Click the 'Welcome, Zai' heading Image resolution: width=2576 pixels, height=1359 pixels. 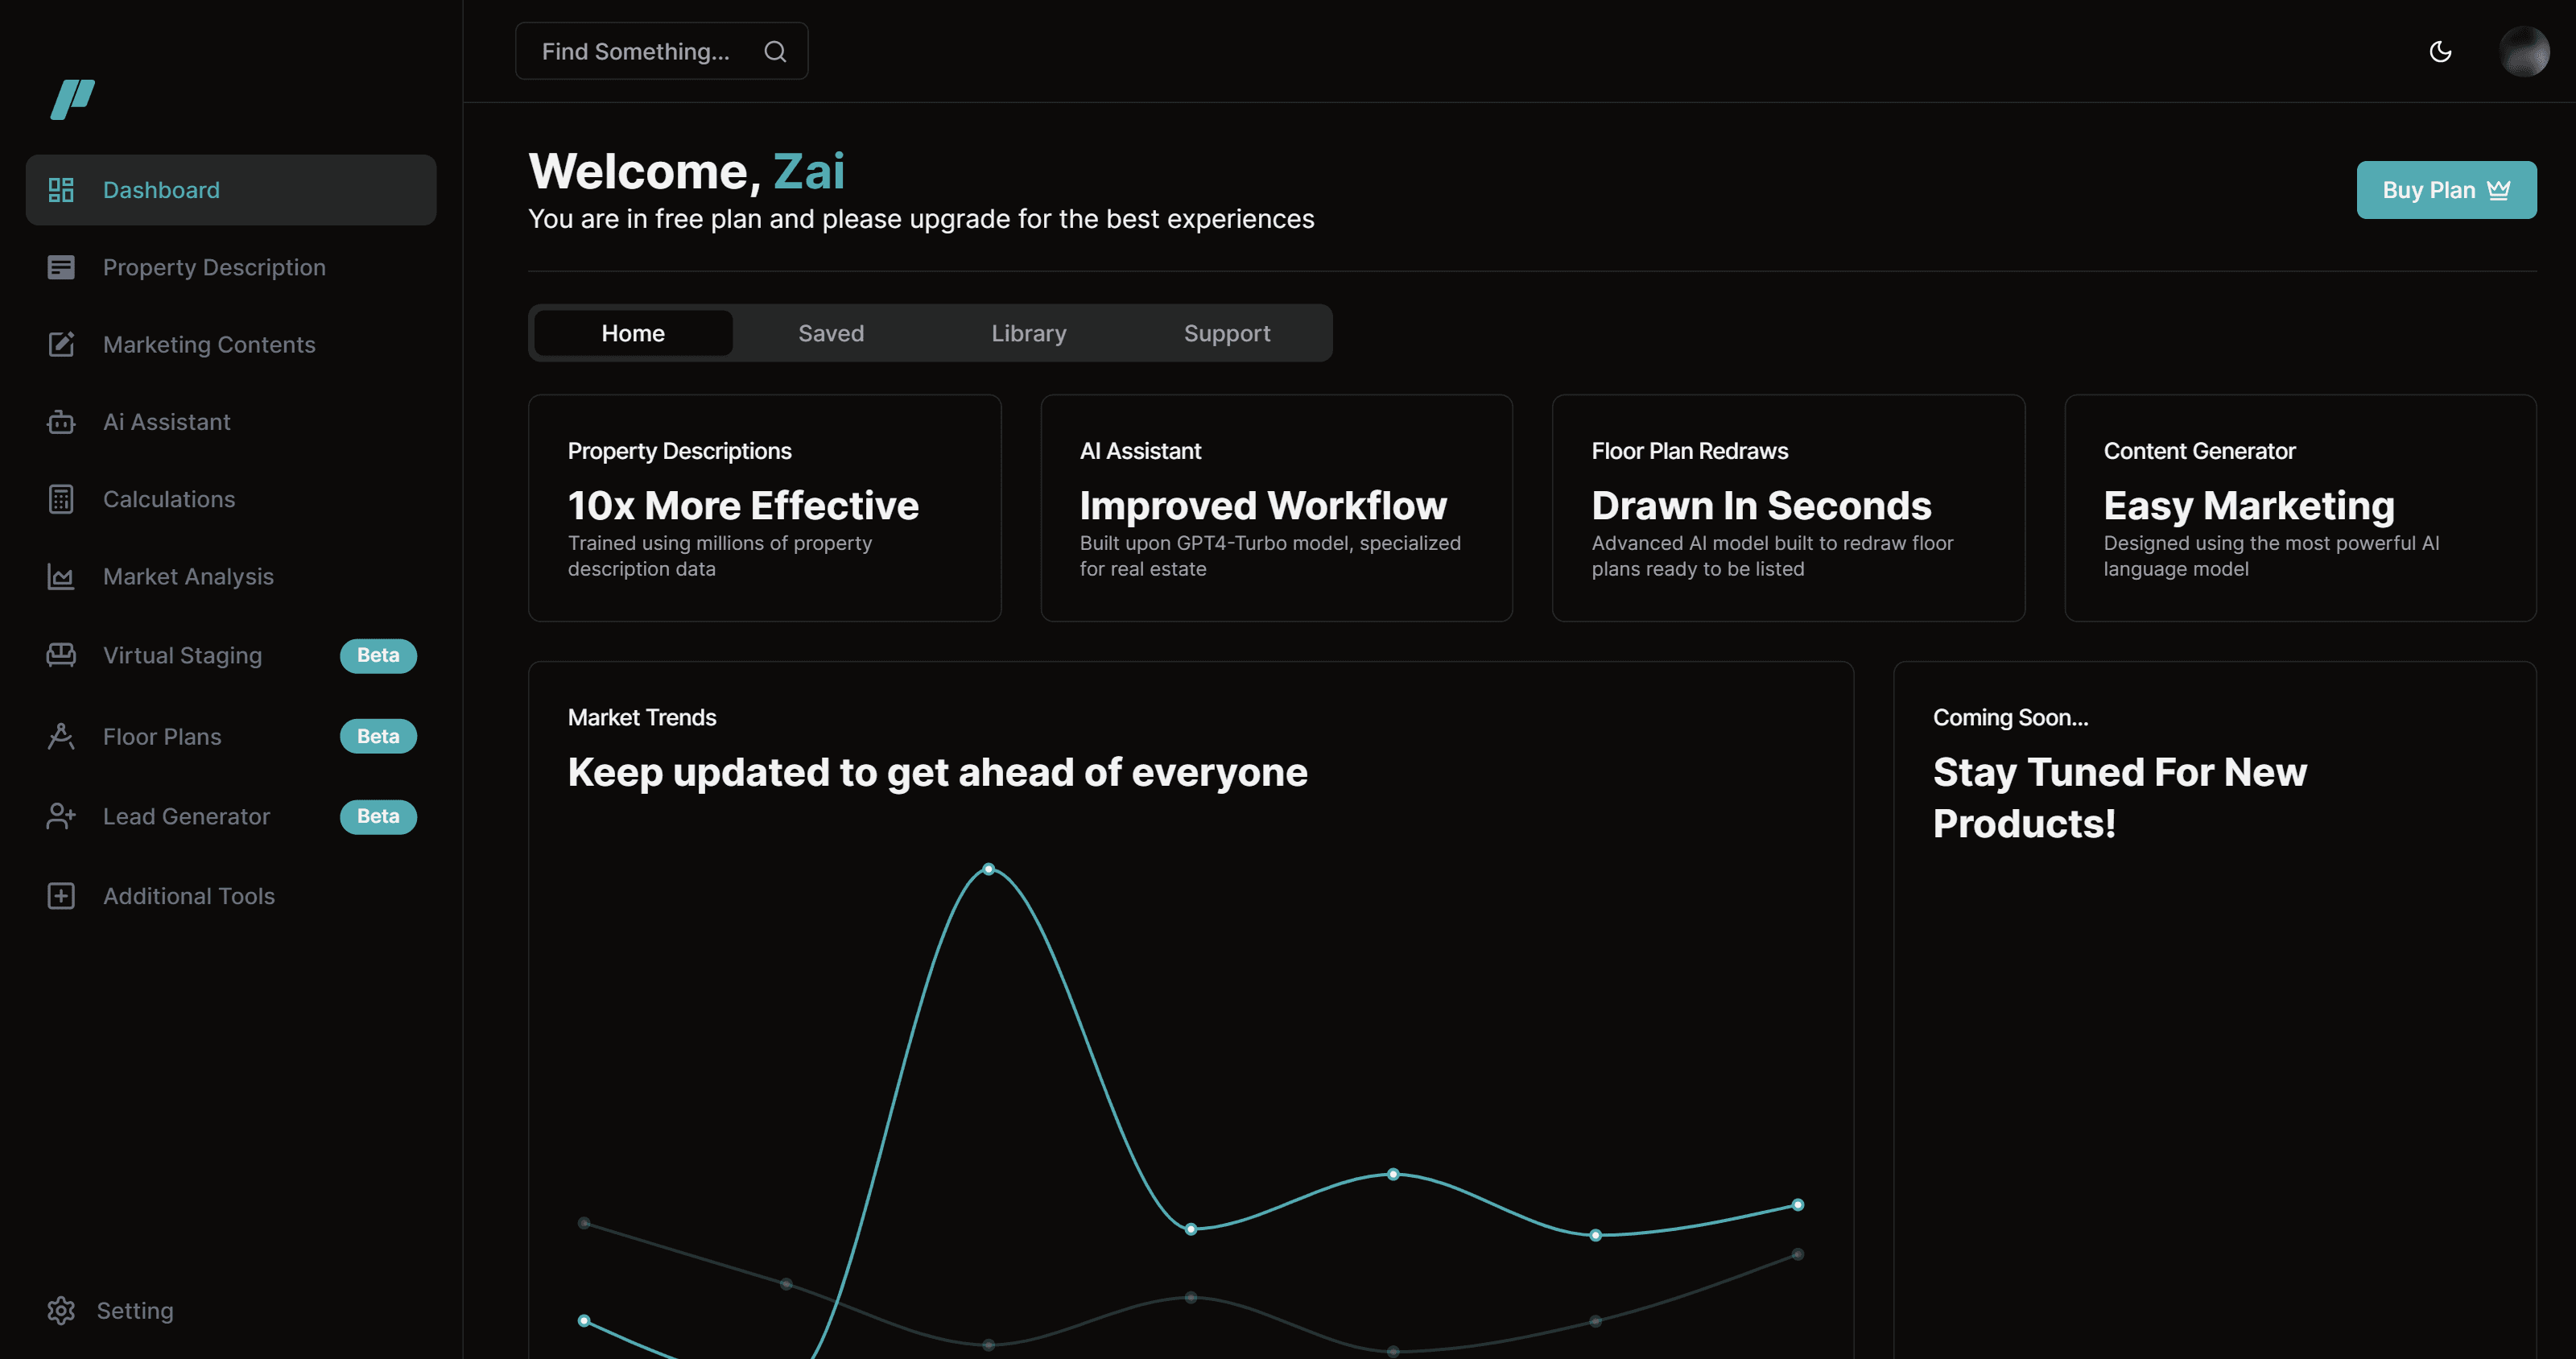(686, 171)
